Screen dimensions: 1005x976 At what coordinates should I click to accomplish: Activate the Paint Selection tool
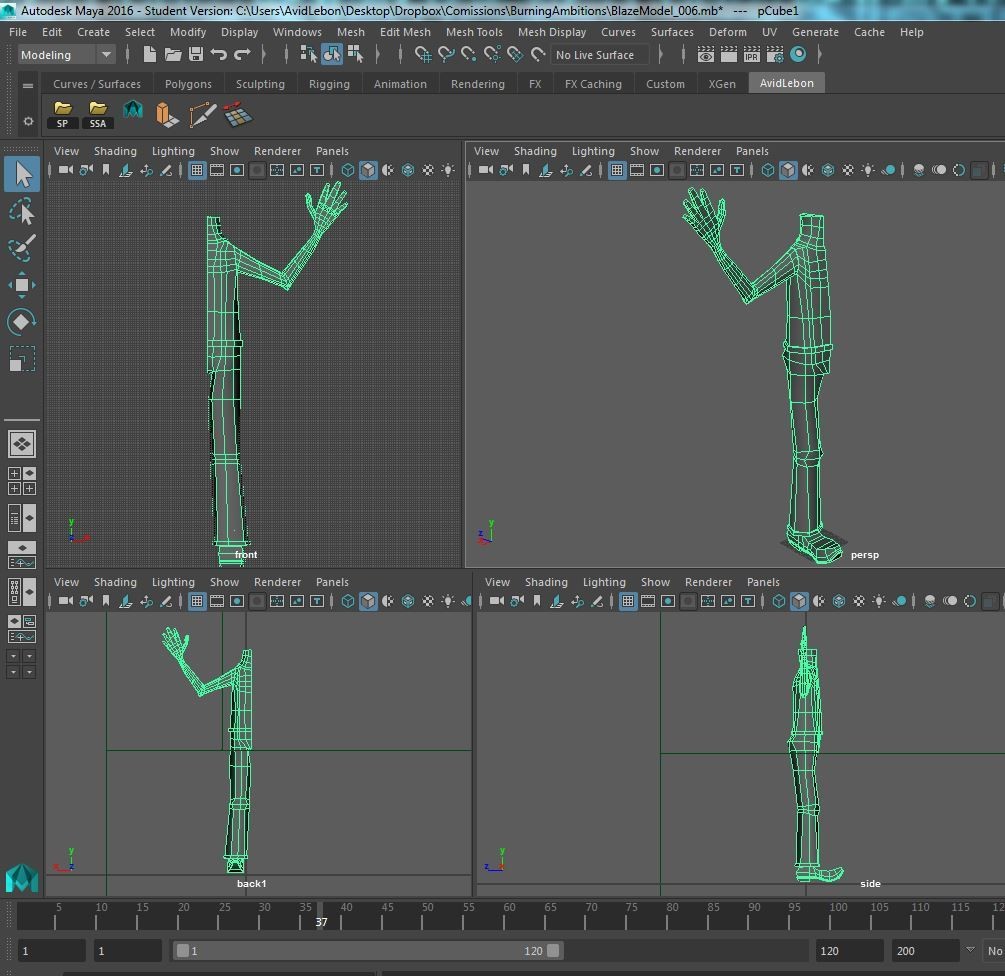(x=22, y=247)
